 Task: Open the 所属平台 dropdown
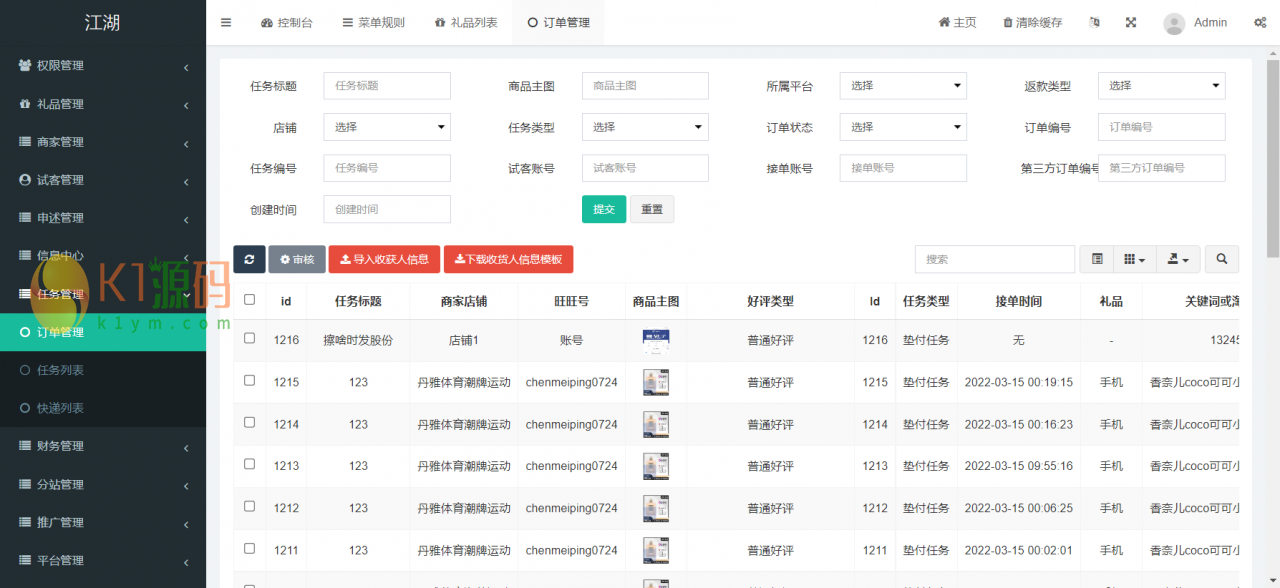902,86
